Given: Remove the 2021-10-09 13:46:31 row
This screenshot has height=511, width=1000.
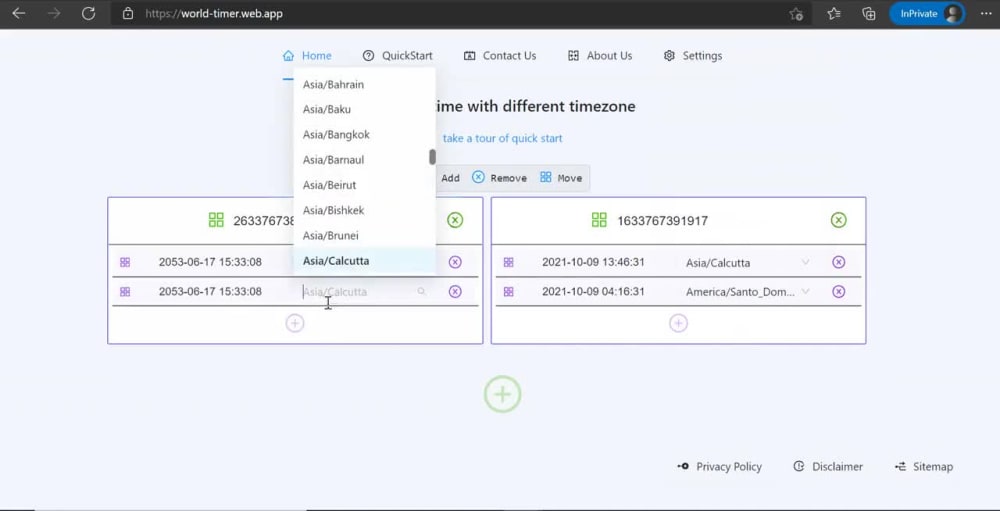Looking at the screenshot, I should (839, 262).
